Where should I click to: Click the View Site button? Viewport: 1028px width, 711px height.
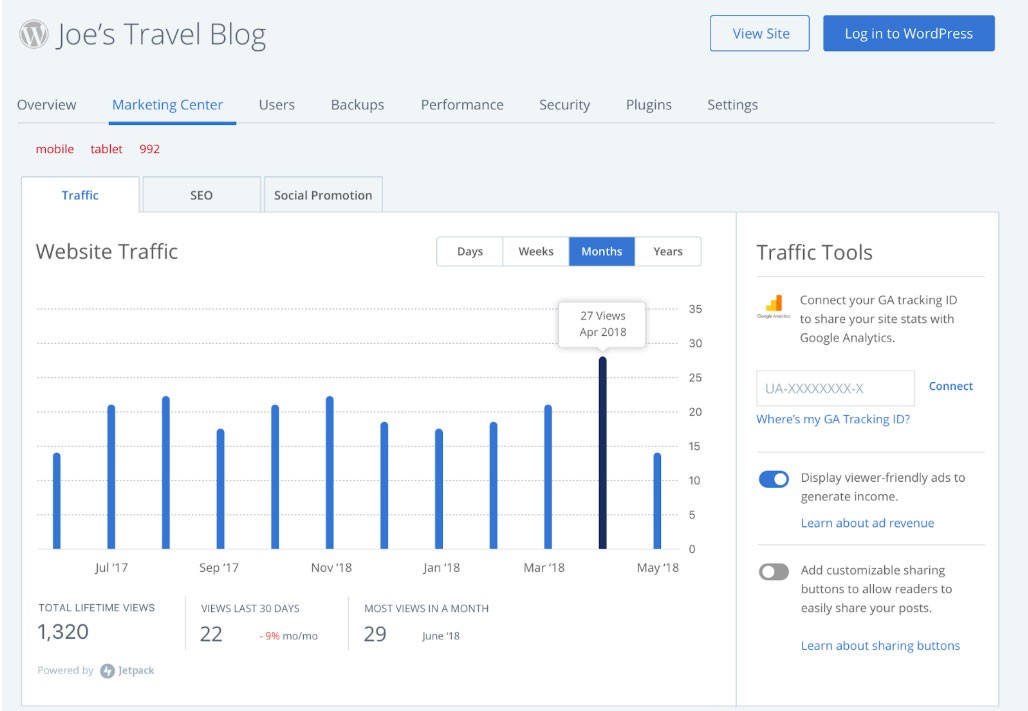(760, 33)
